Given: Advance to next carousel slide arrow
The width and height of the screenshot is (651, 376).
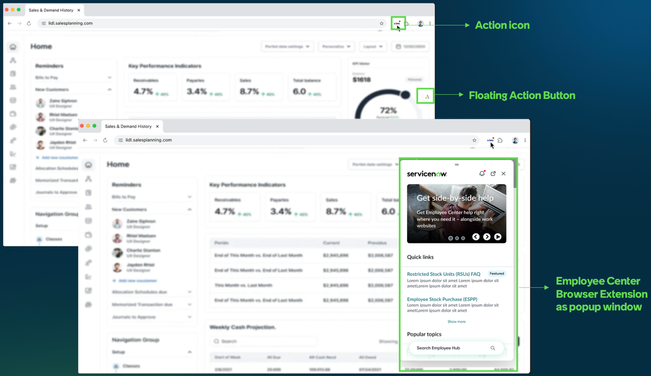Looking at the screenshot, I should point(487,237).
